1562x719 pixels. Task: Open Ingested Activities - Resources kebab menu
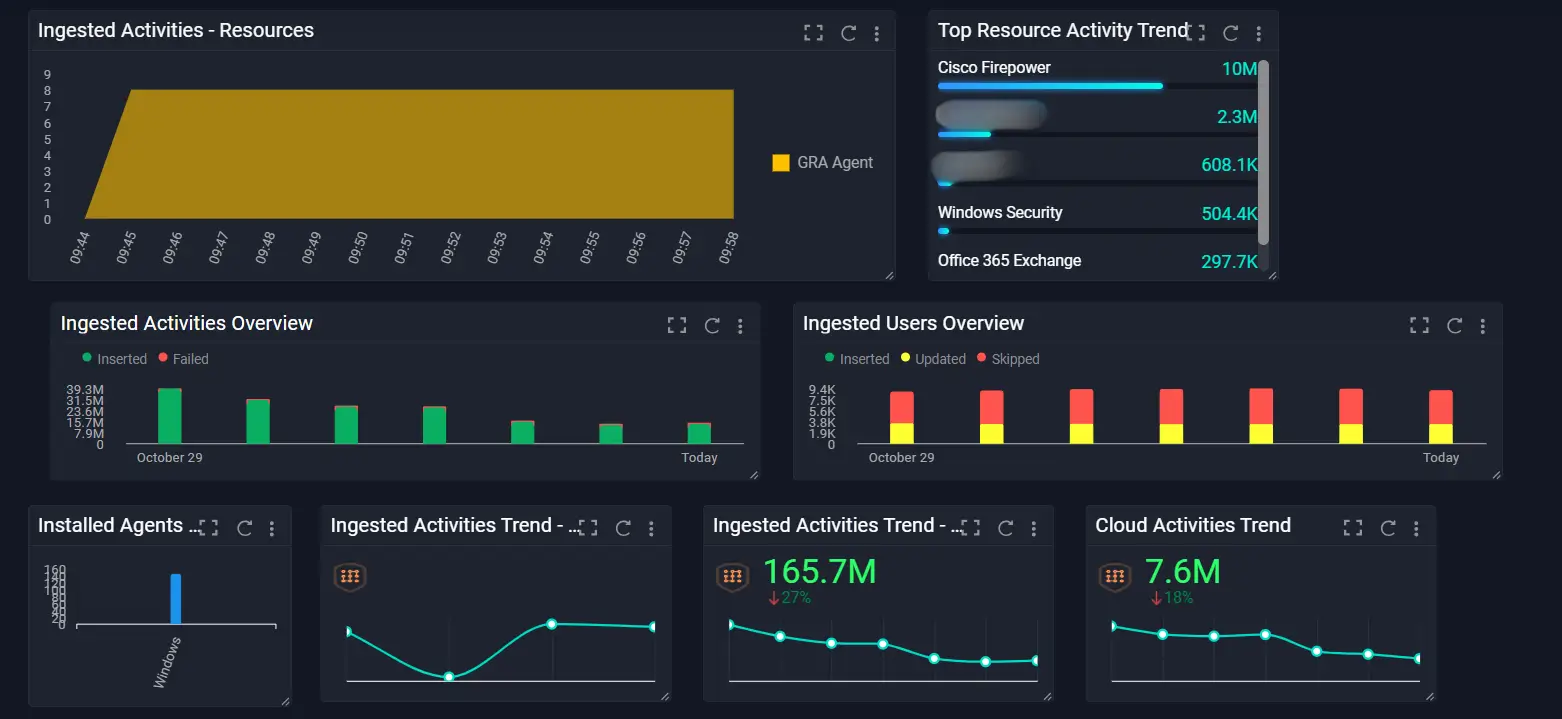[x=877, y=33]
